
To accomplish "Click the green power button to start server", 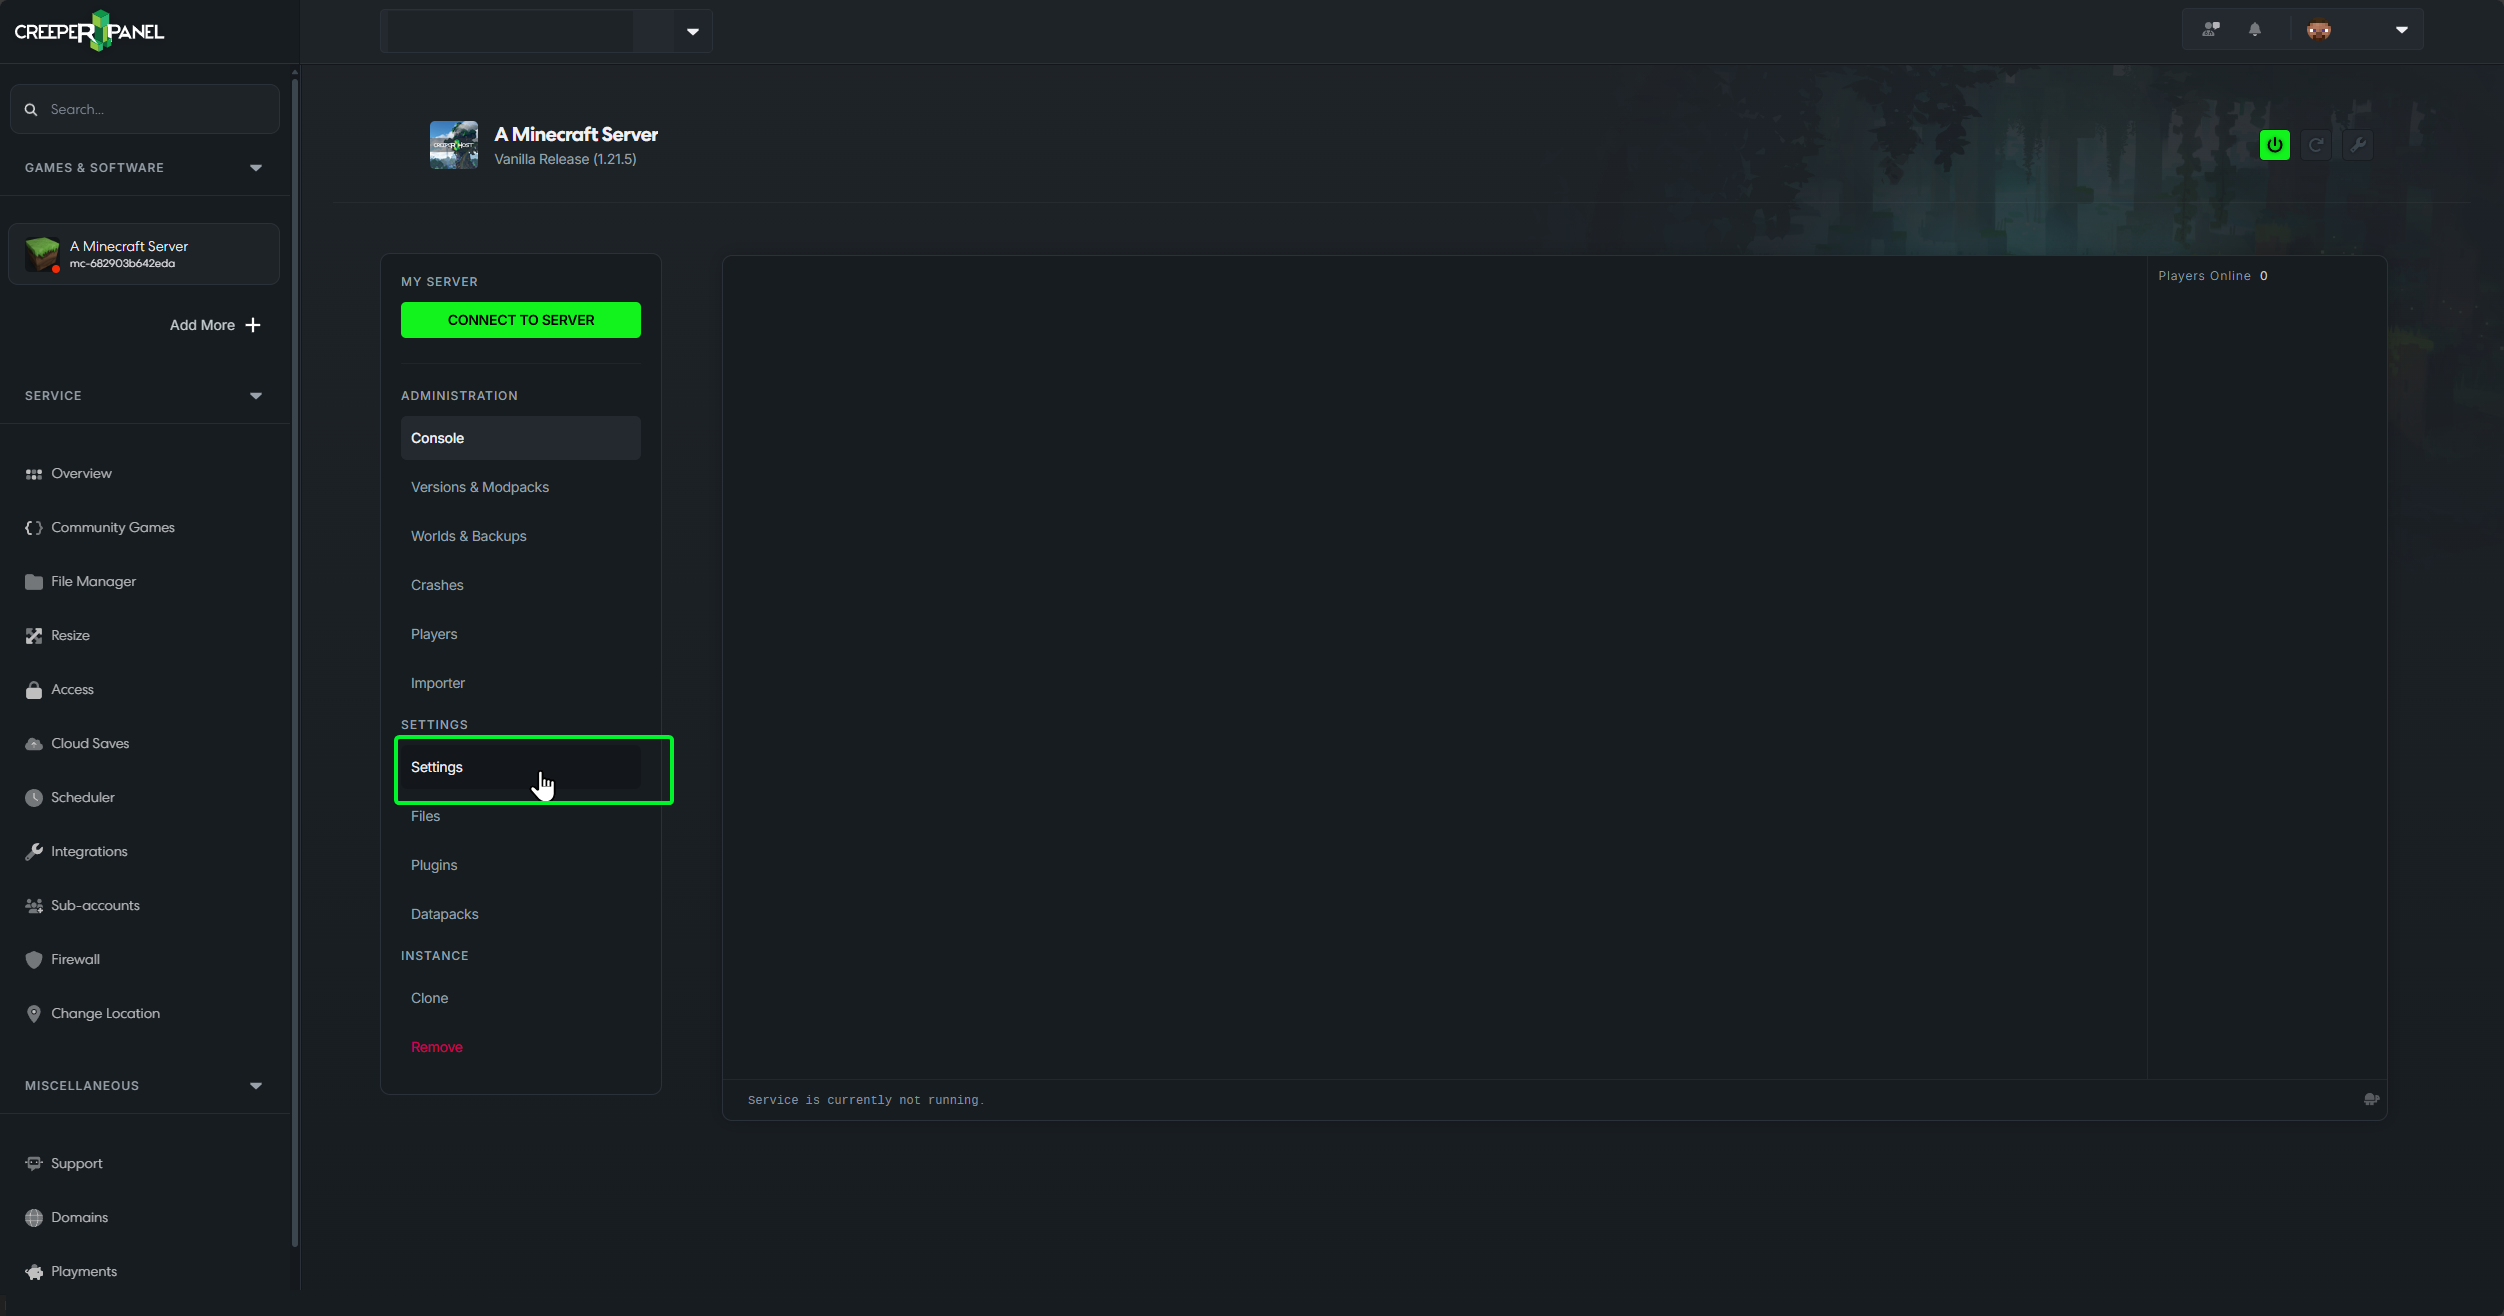I will click(x=2274, y=144).
